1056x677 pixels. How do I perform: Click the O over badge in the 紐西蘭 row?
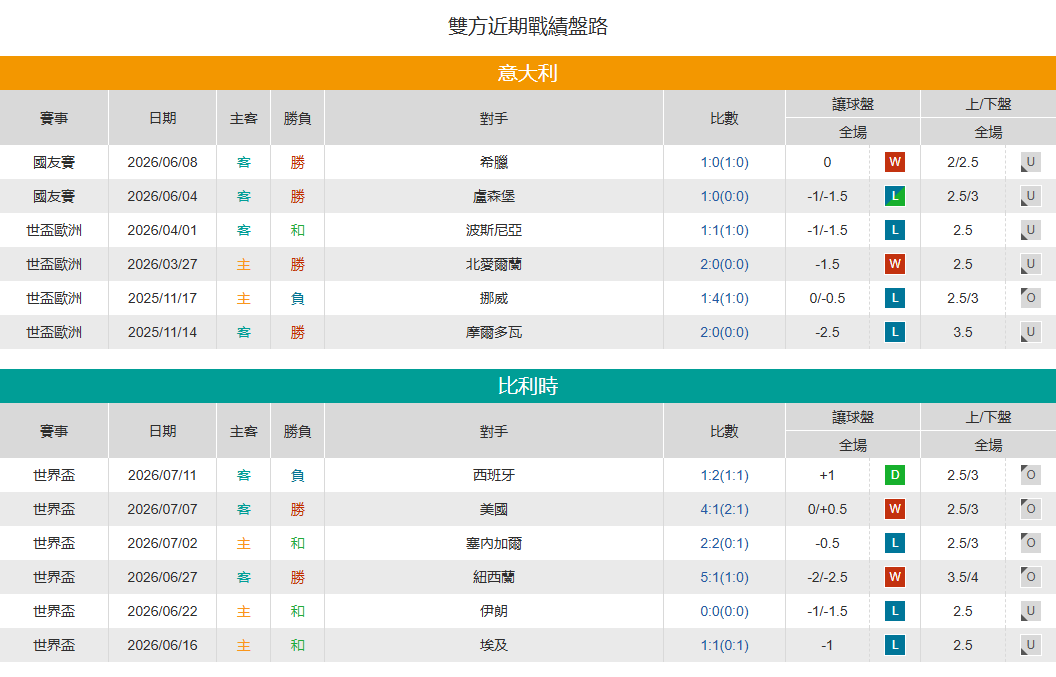(x=1030, y=577)
